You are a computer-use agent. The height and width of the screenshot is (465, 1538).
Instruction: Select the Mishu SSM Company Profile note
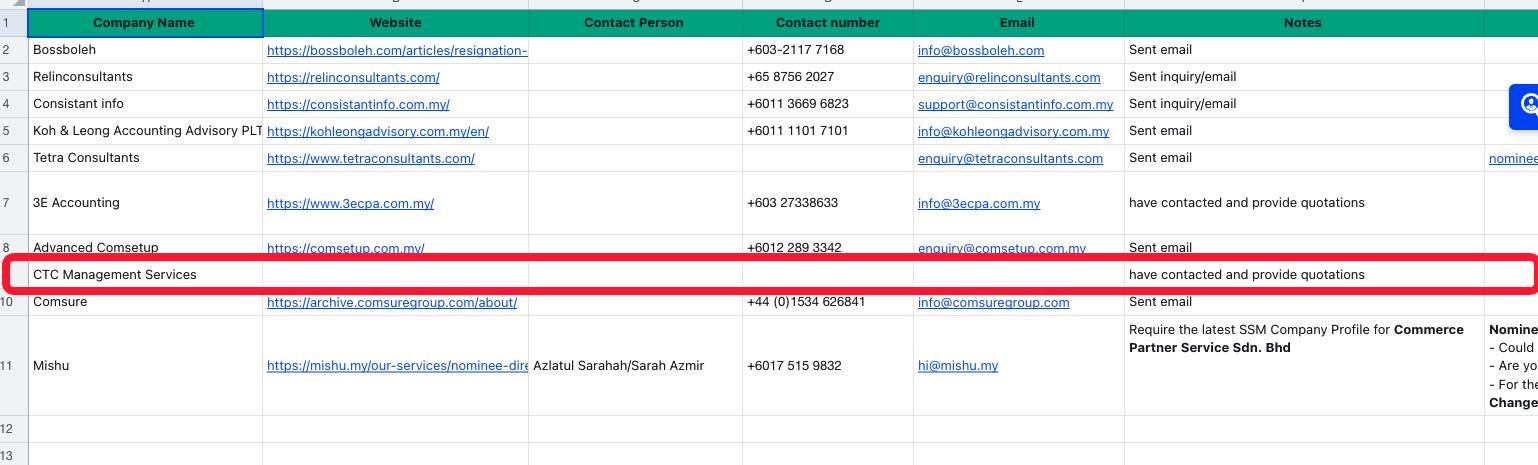pos(1303,366)
